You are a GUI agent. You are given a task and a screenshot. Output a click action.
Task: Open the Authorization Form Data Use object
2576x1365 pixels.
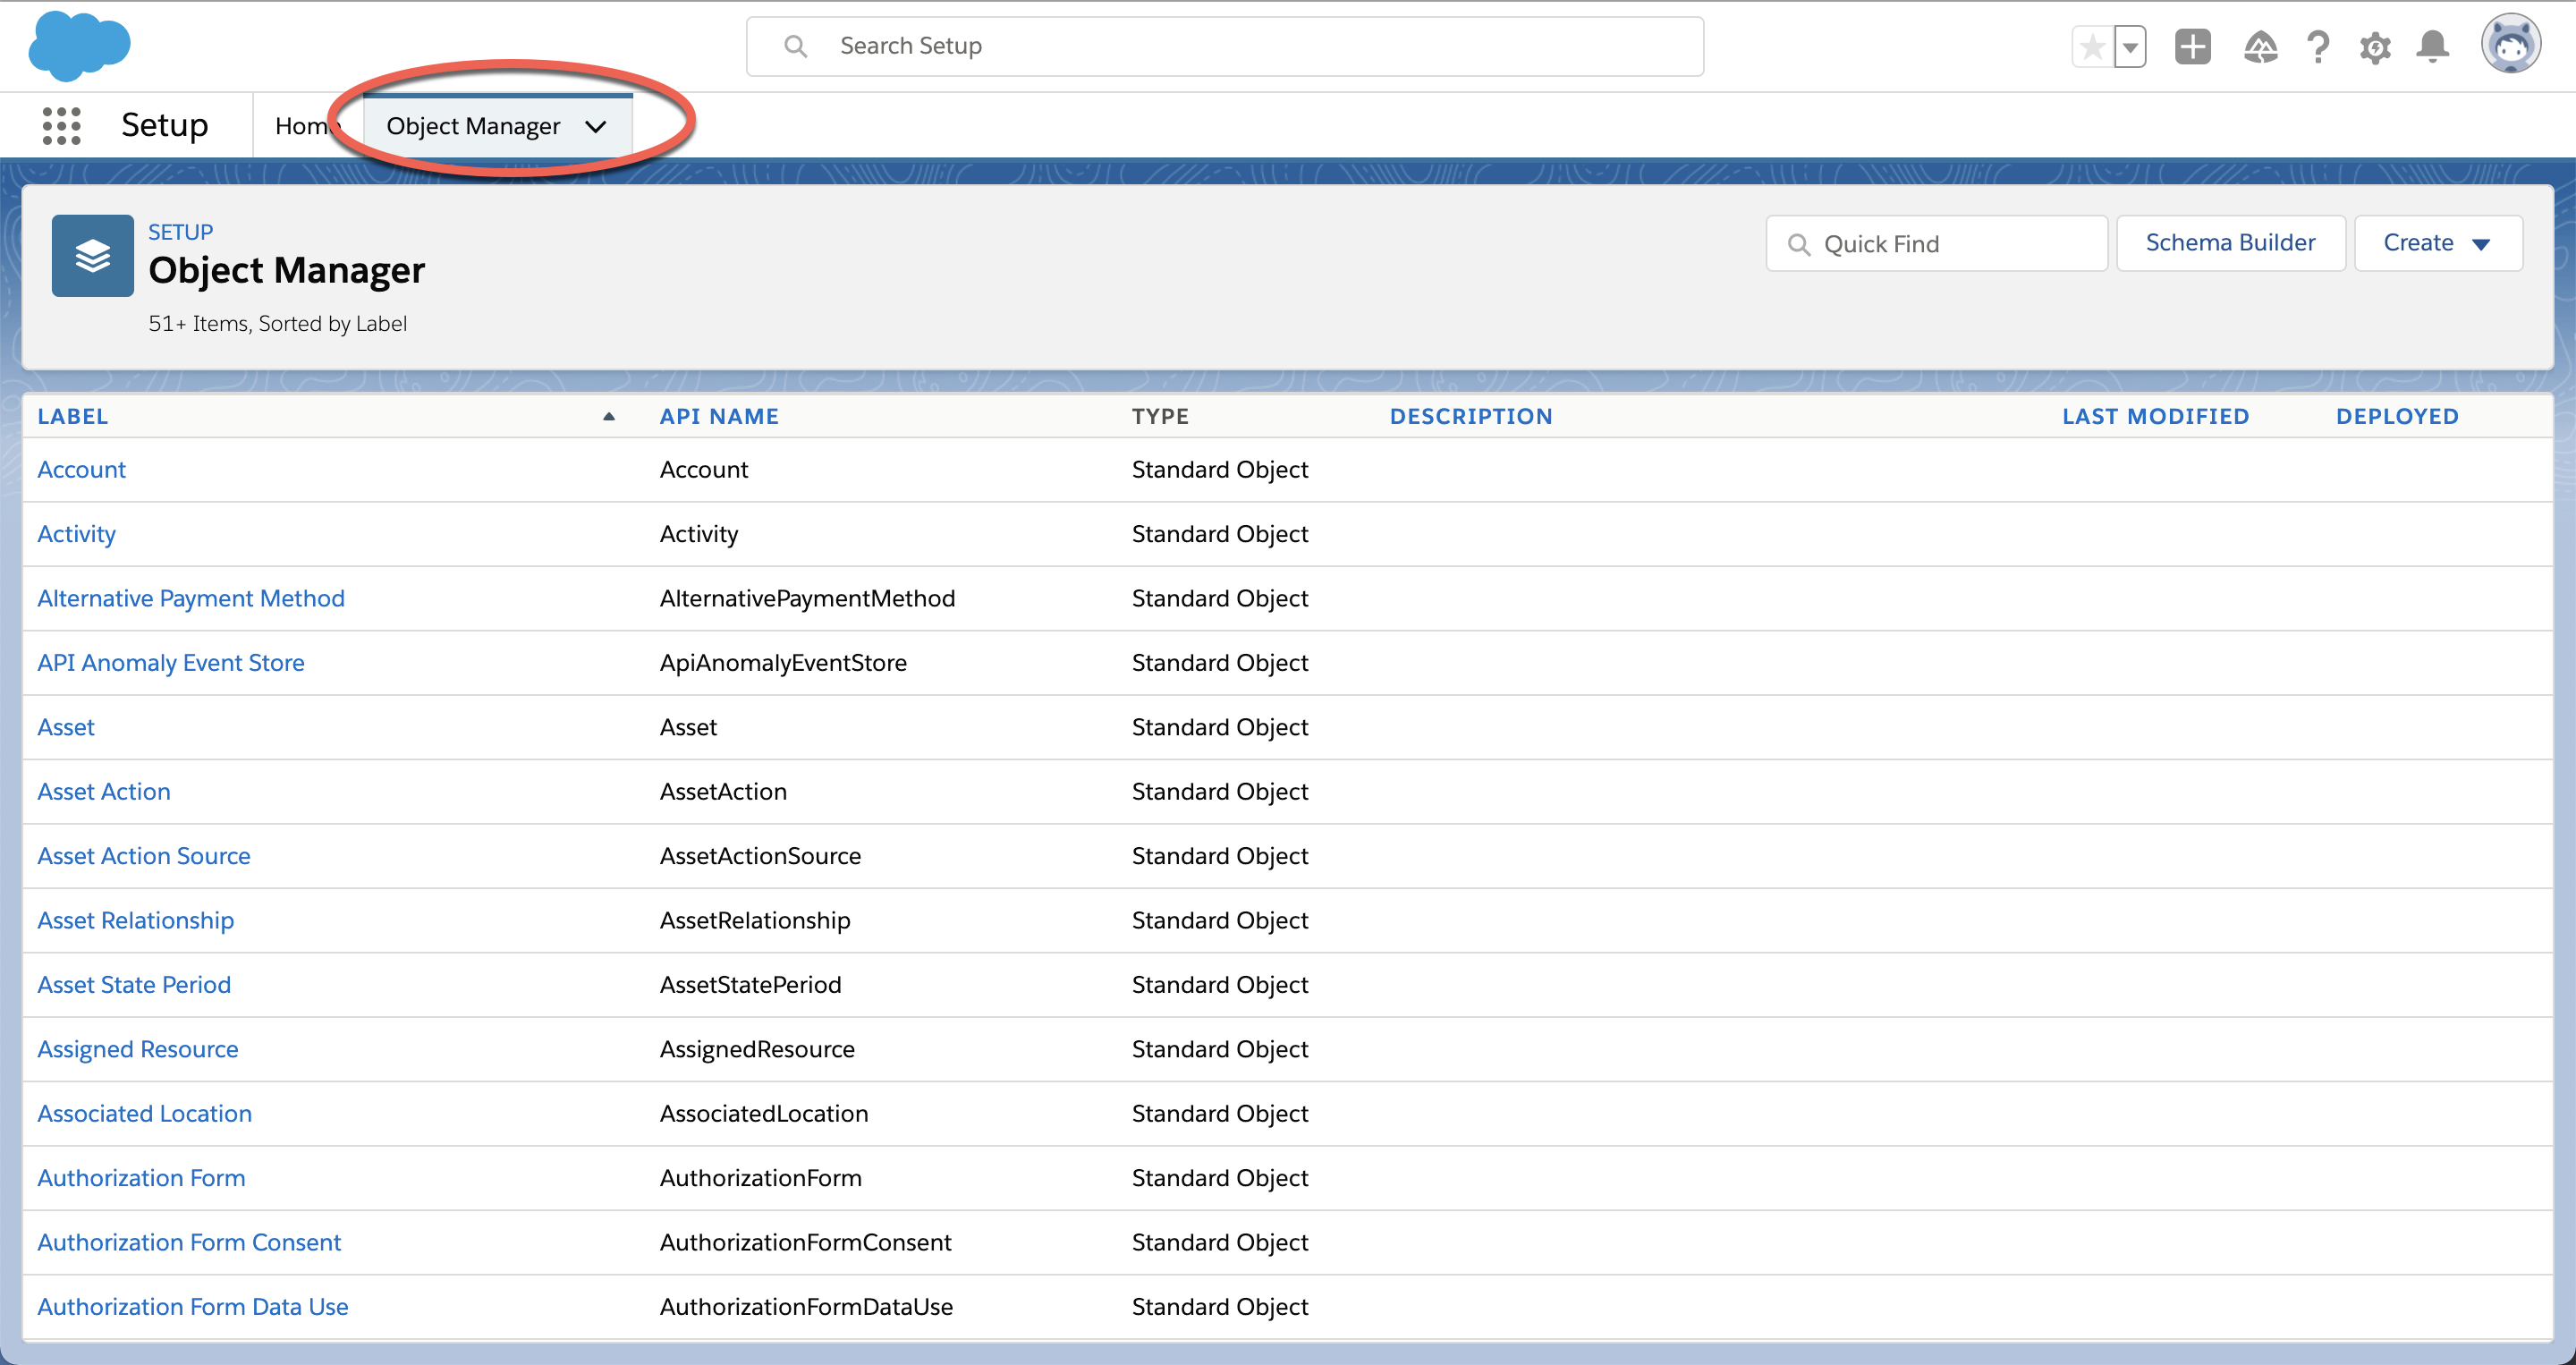[x=193, y=1306]
